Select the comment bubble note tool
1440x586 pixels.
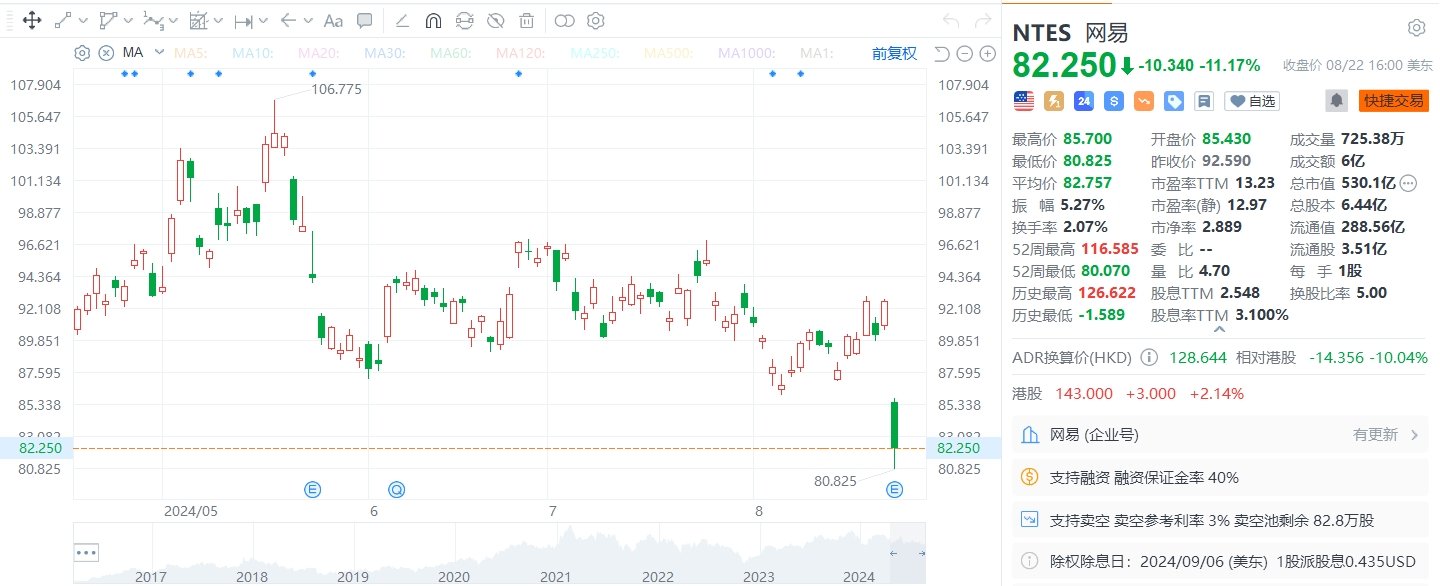tap(365, 20)
